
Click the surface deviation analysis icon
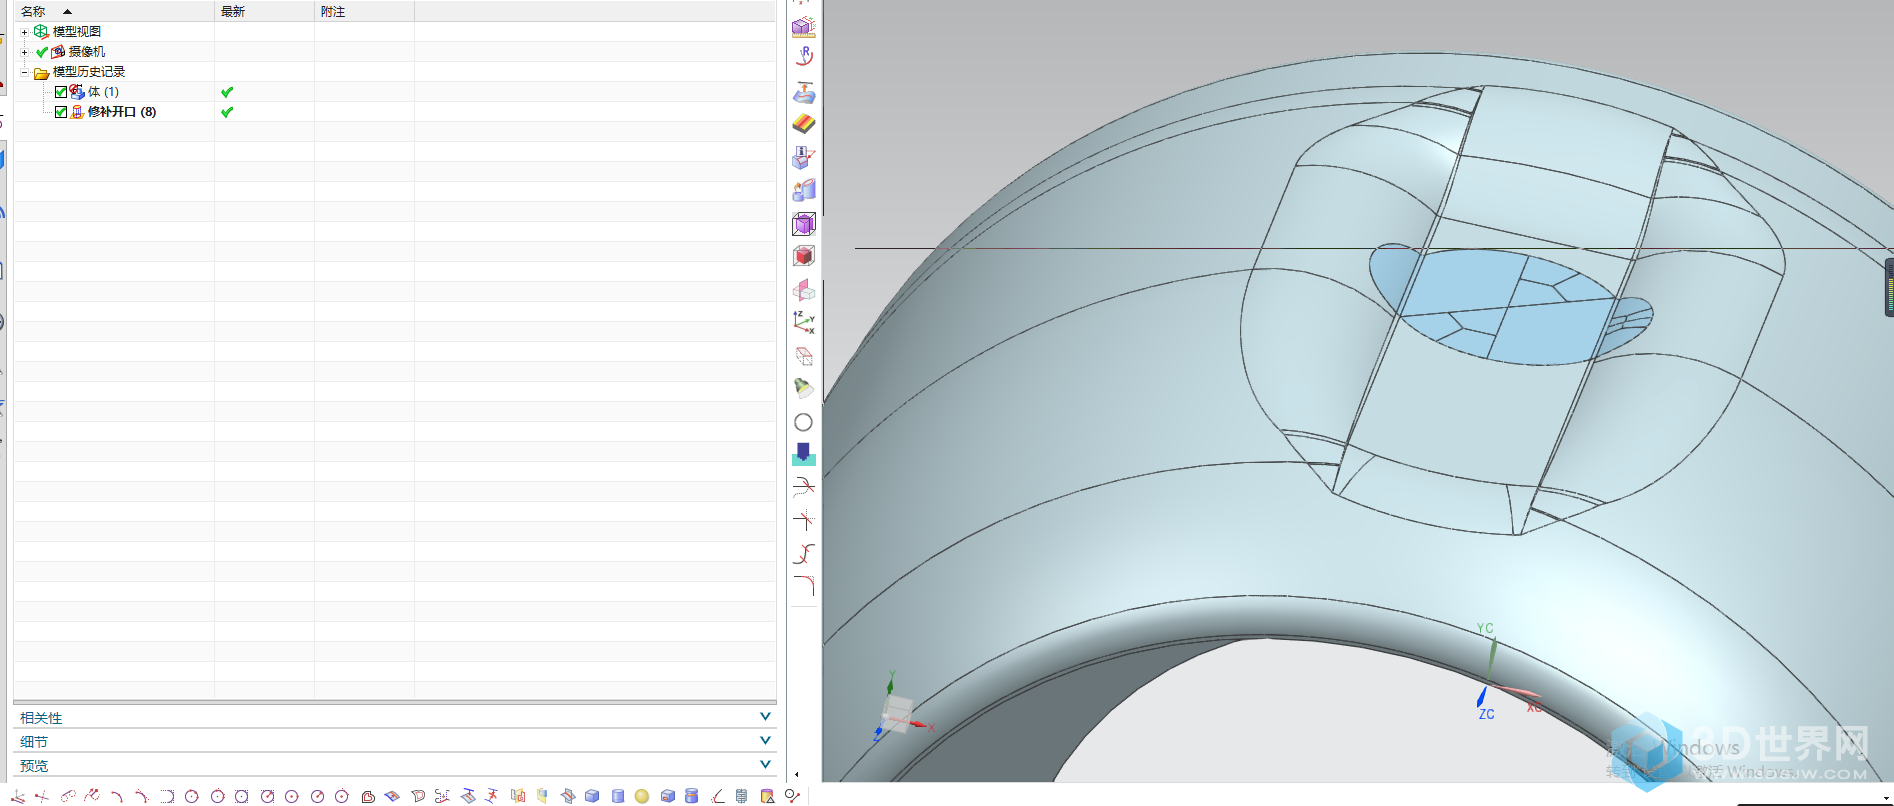tap(804, 93)
